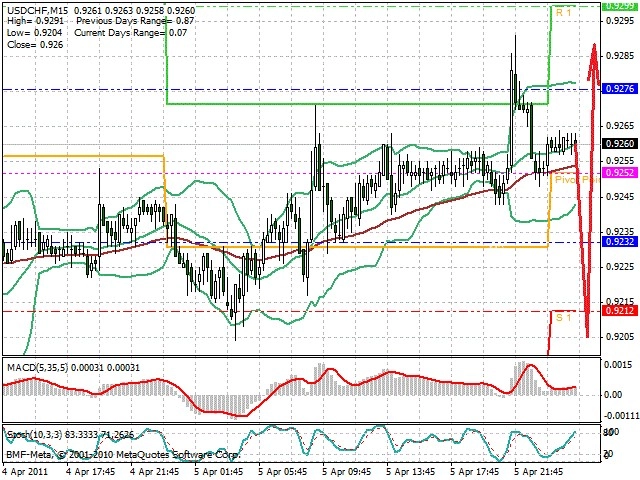
Task: Click the green 0.9299 price label at top
Action: coord(620,5)
